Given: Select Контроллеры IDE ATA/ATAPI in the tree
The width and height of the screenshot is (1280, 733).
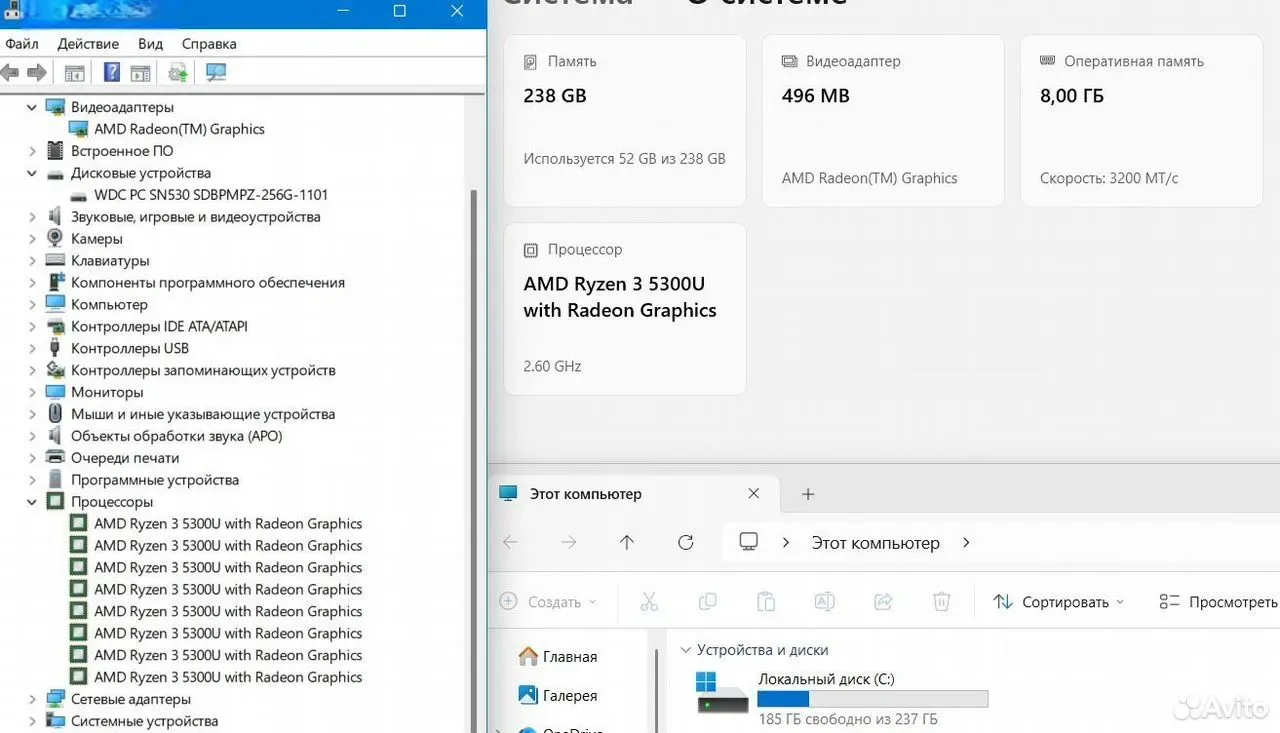Looking at the screenshot, I should click(159, 327).
